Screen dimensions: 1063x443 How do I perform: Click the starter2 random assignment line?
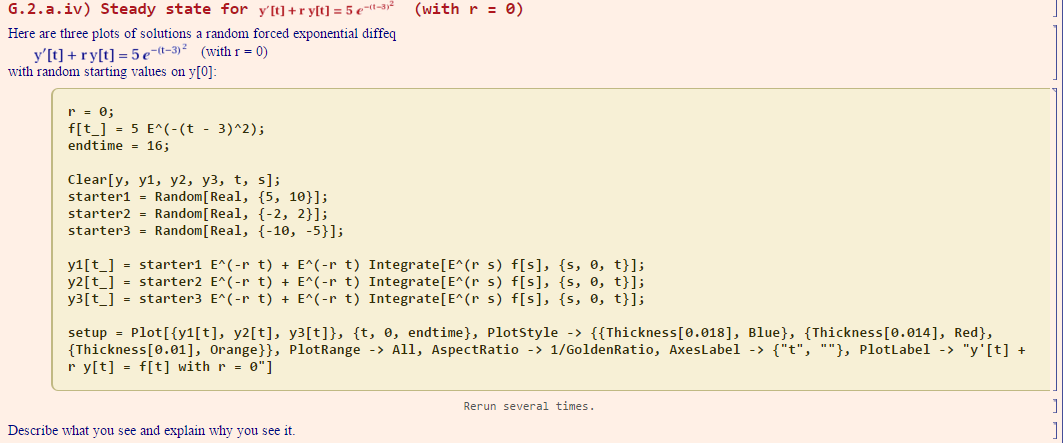[198, 215]
